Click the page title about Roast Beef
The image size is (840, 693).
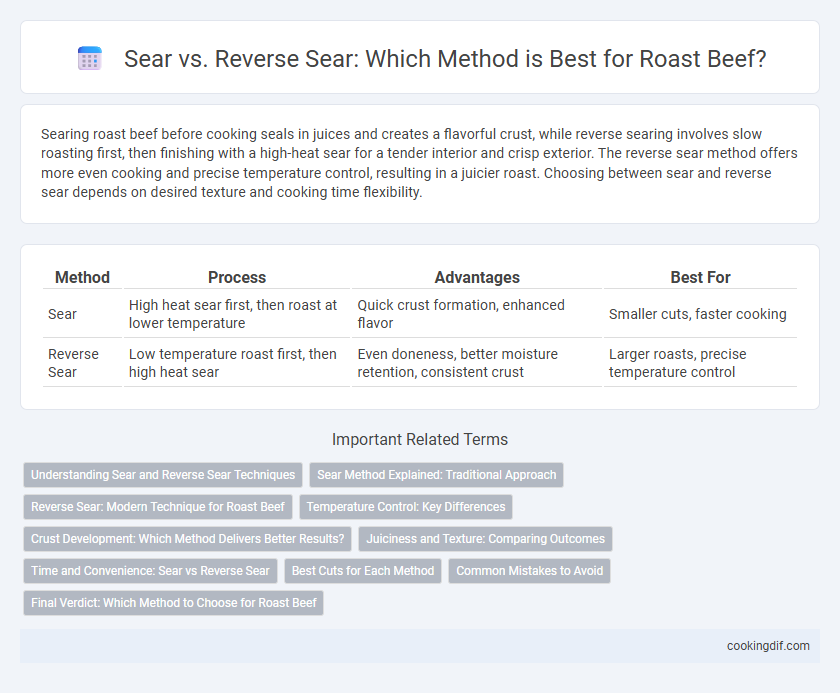pyautogui.click(x=445, y=59)
